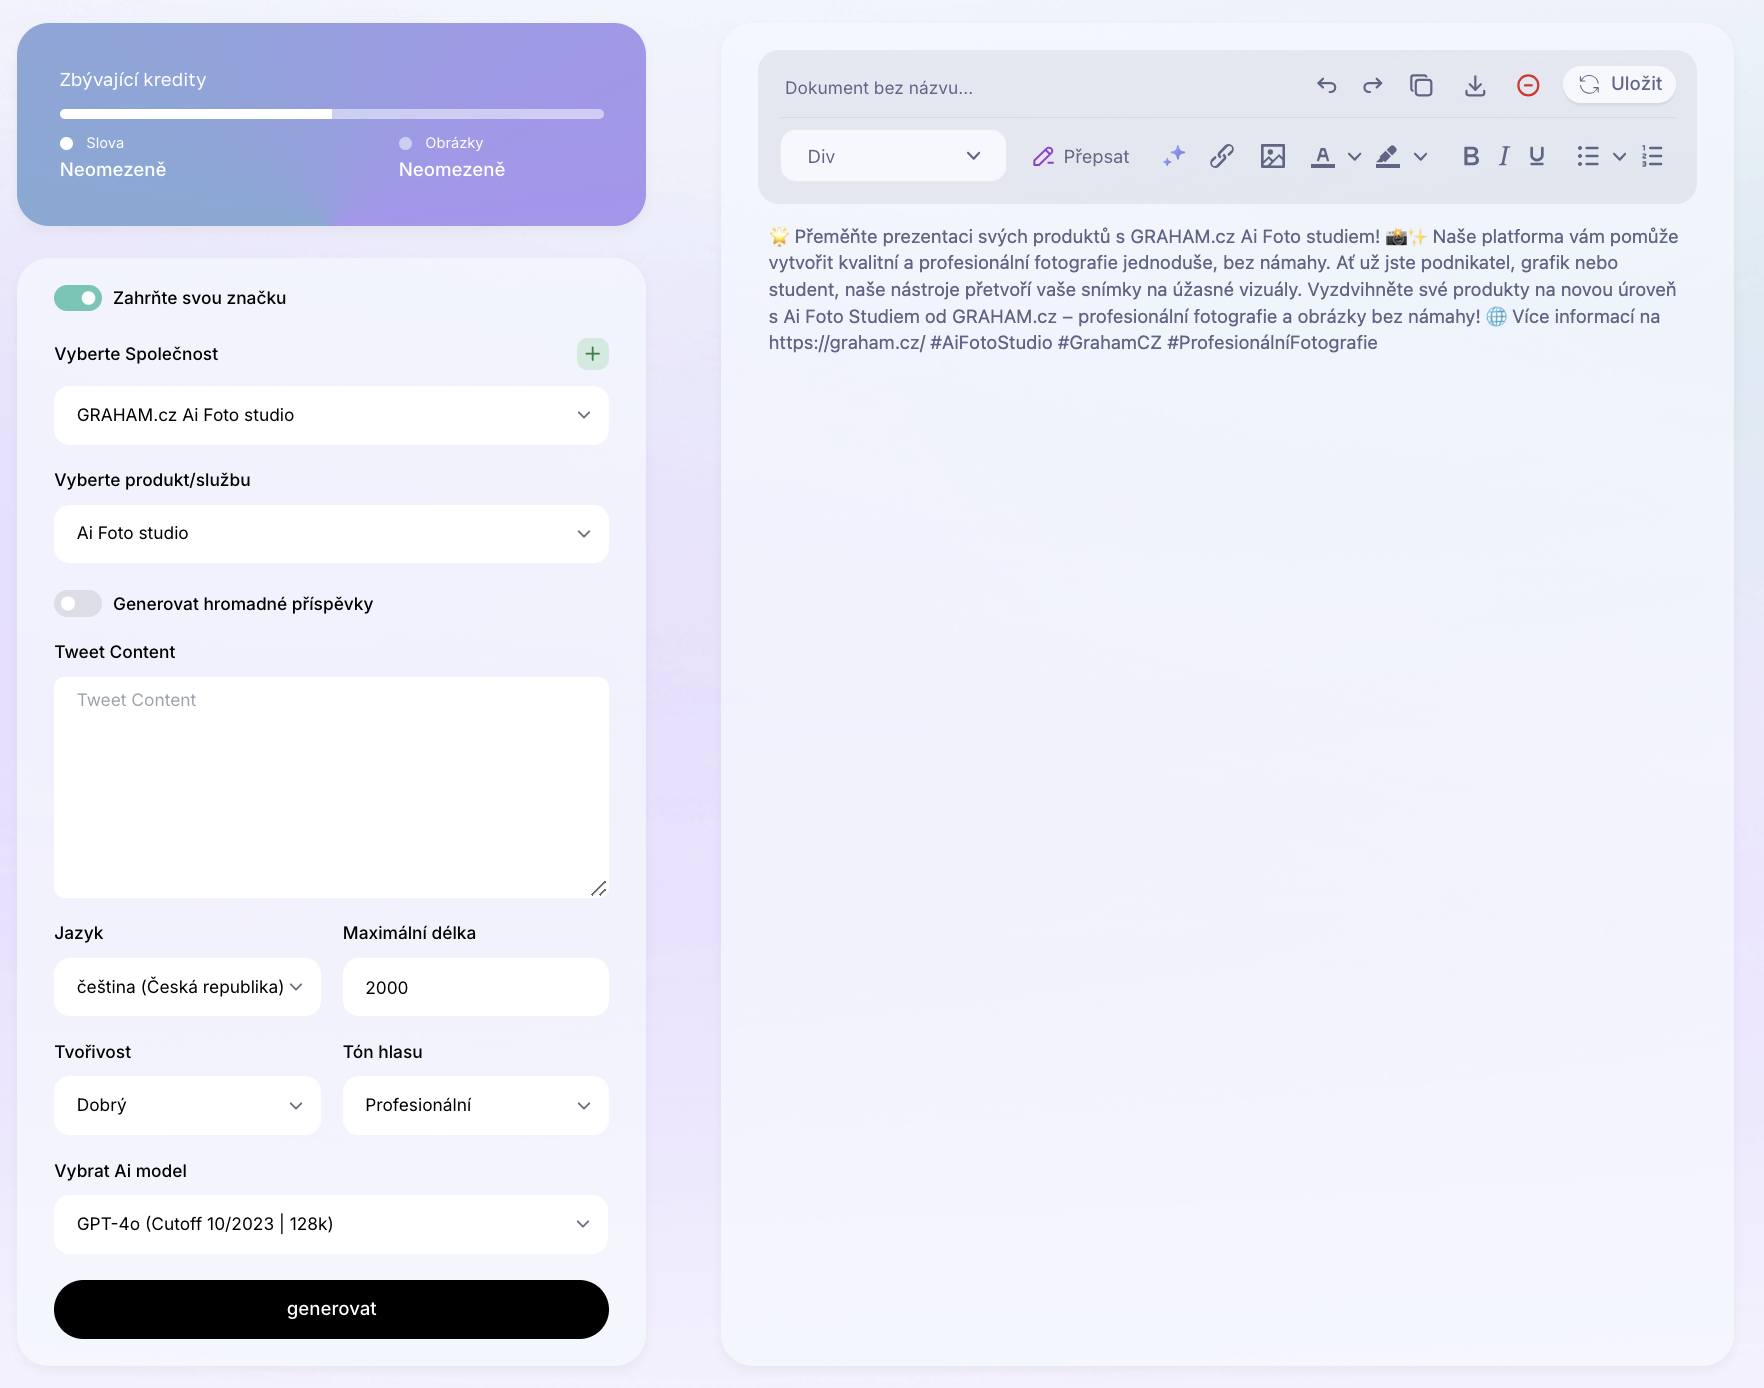Click the text color A icon
This screenshot has height=1388, width=1764.
coord(1323,156)
